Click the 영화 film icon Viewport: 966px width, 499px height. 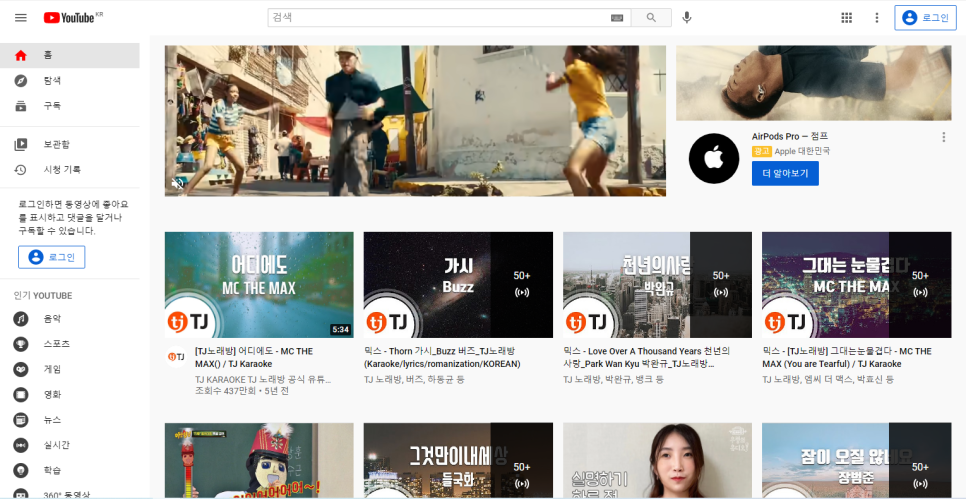coord(21,394)
